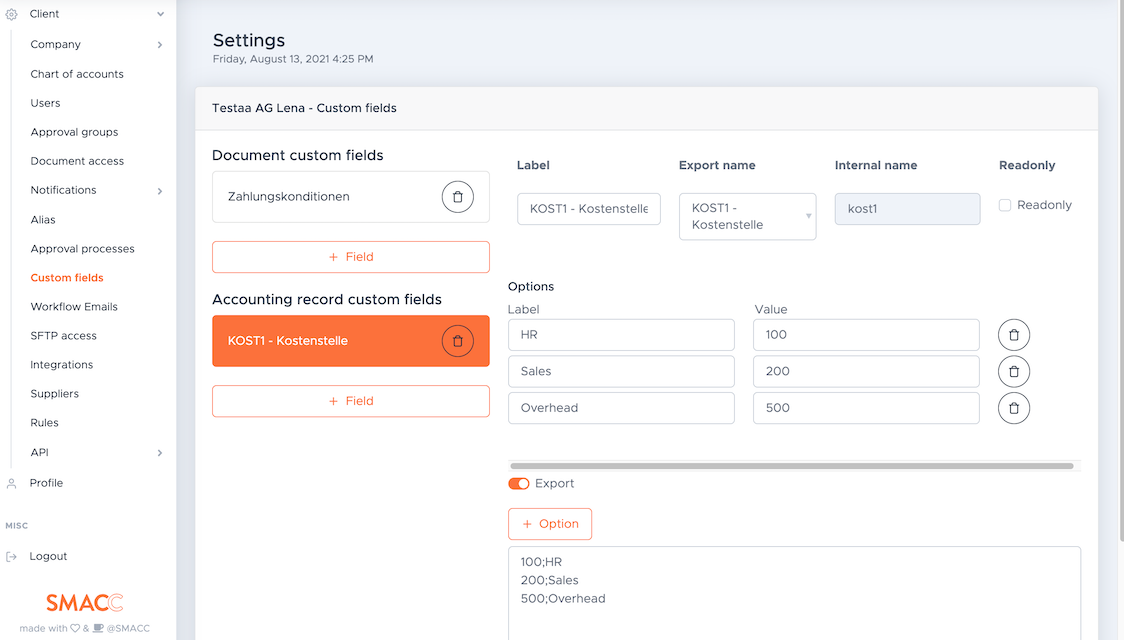Expand the Company submenu arrow
This screenshot has height=640, width=1124.
click(x=160, y=45)
